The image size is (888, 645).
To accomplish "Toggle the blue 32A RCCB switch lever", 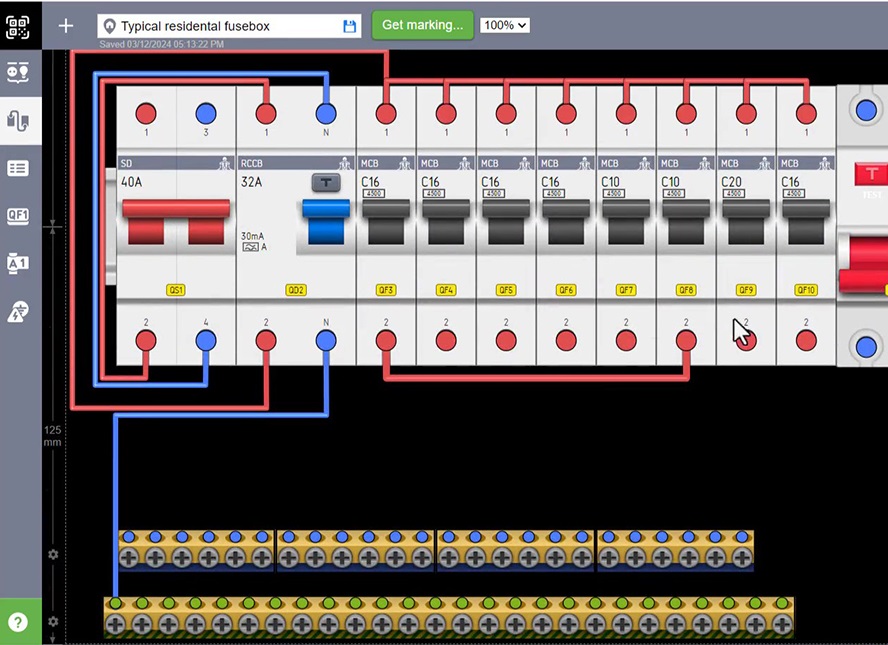I will [326, 221].
